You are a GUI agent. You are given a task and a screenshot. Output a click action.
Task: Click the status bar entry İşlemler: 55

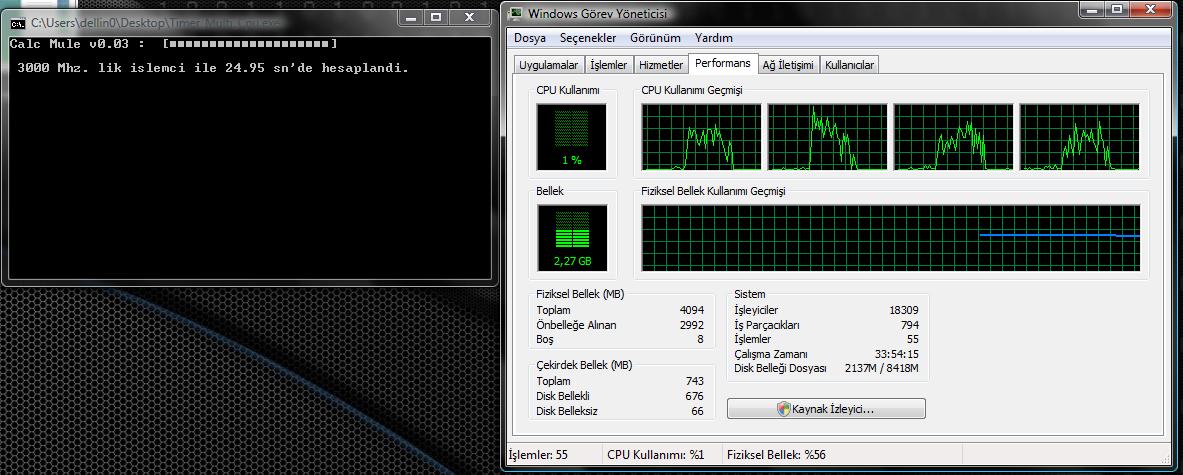539,455
